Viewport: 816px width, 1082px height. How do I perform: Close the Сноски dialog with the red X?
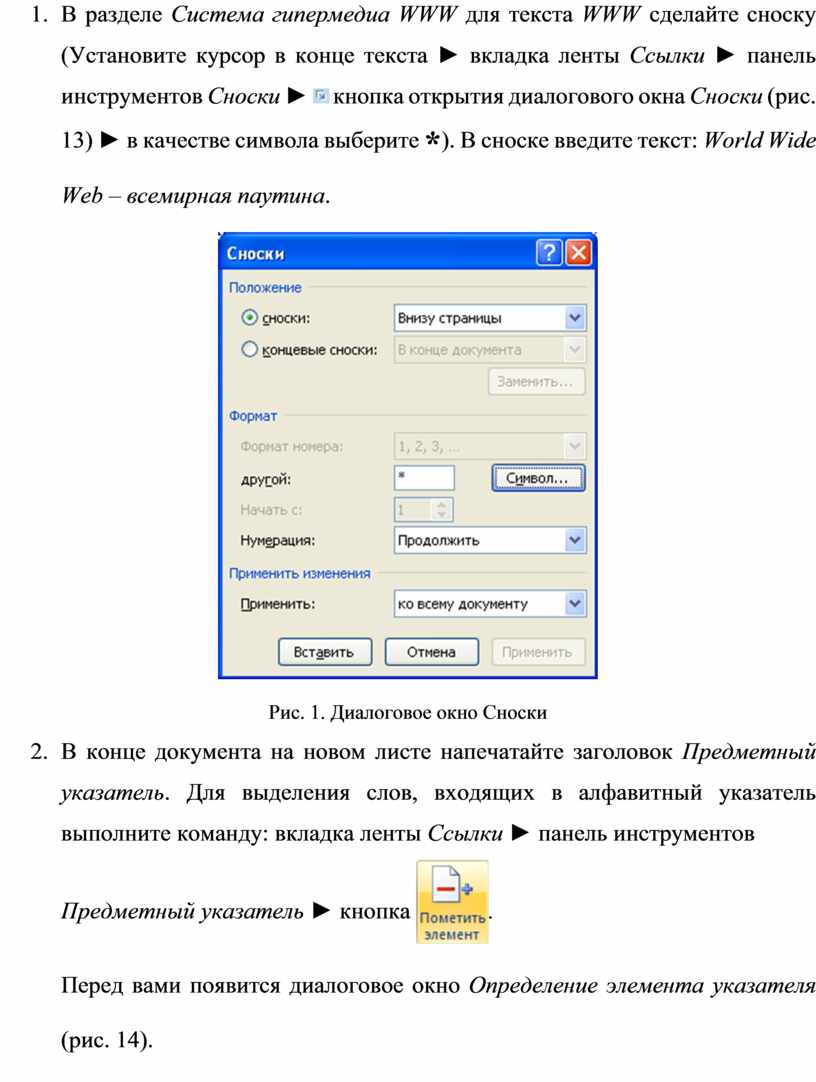point(578,253)
